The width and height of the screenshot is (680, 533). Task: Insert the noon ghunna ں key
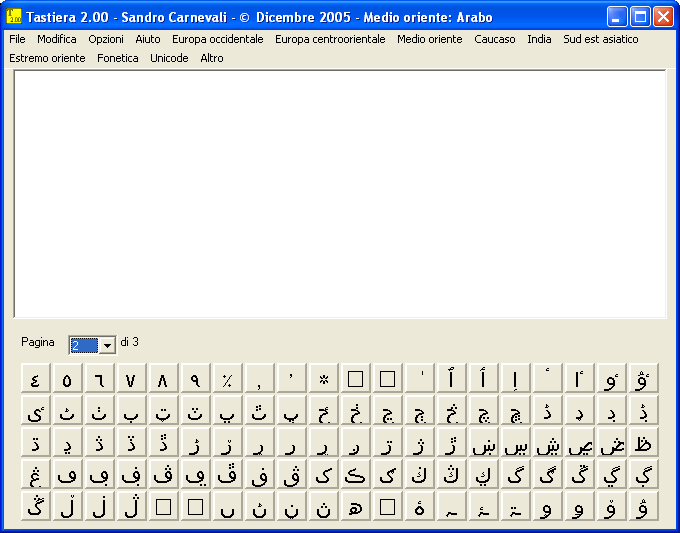tap(228, 506)
